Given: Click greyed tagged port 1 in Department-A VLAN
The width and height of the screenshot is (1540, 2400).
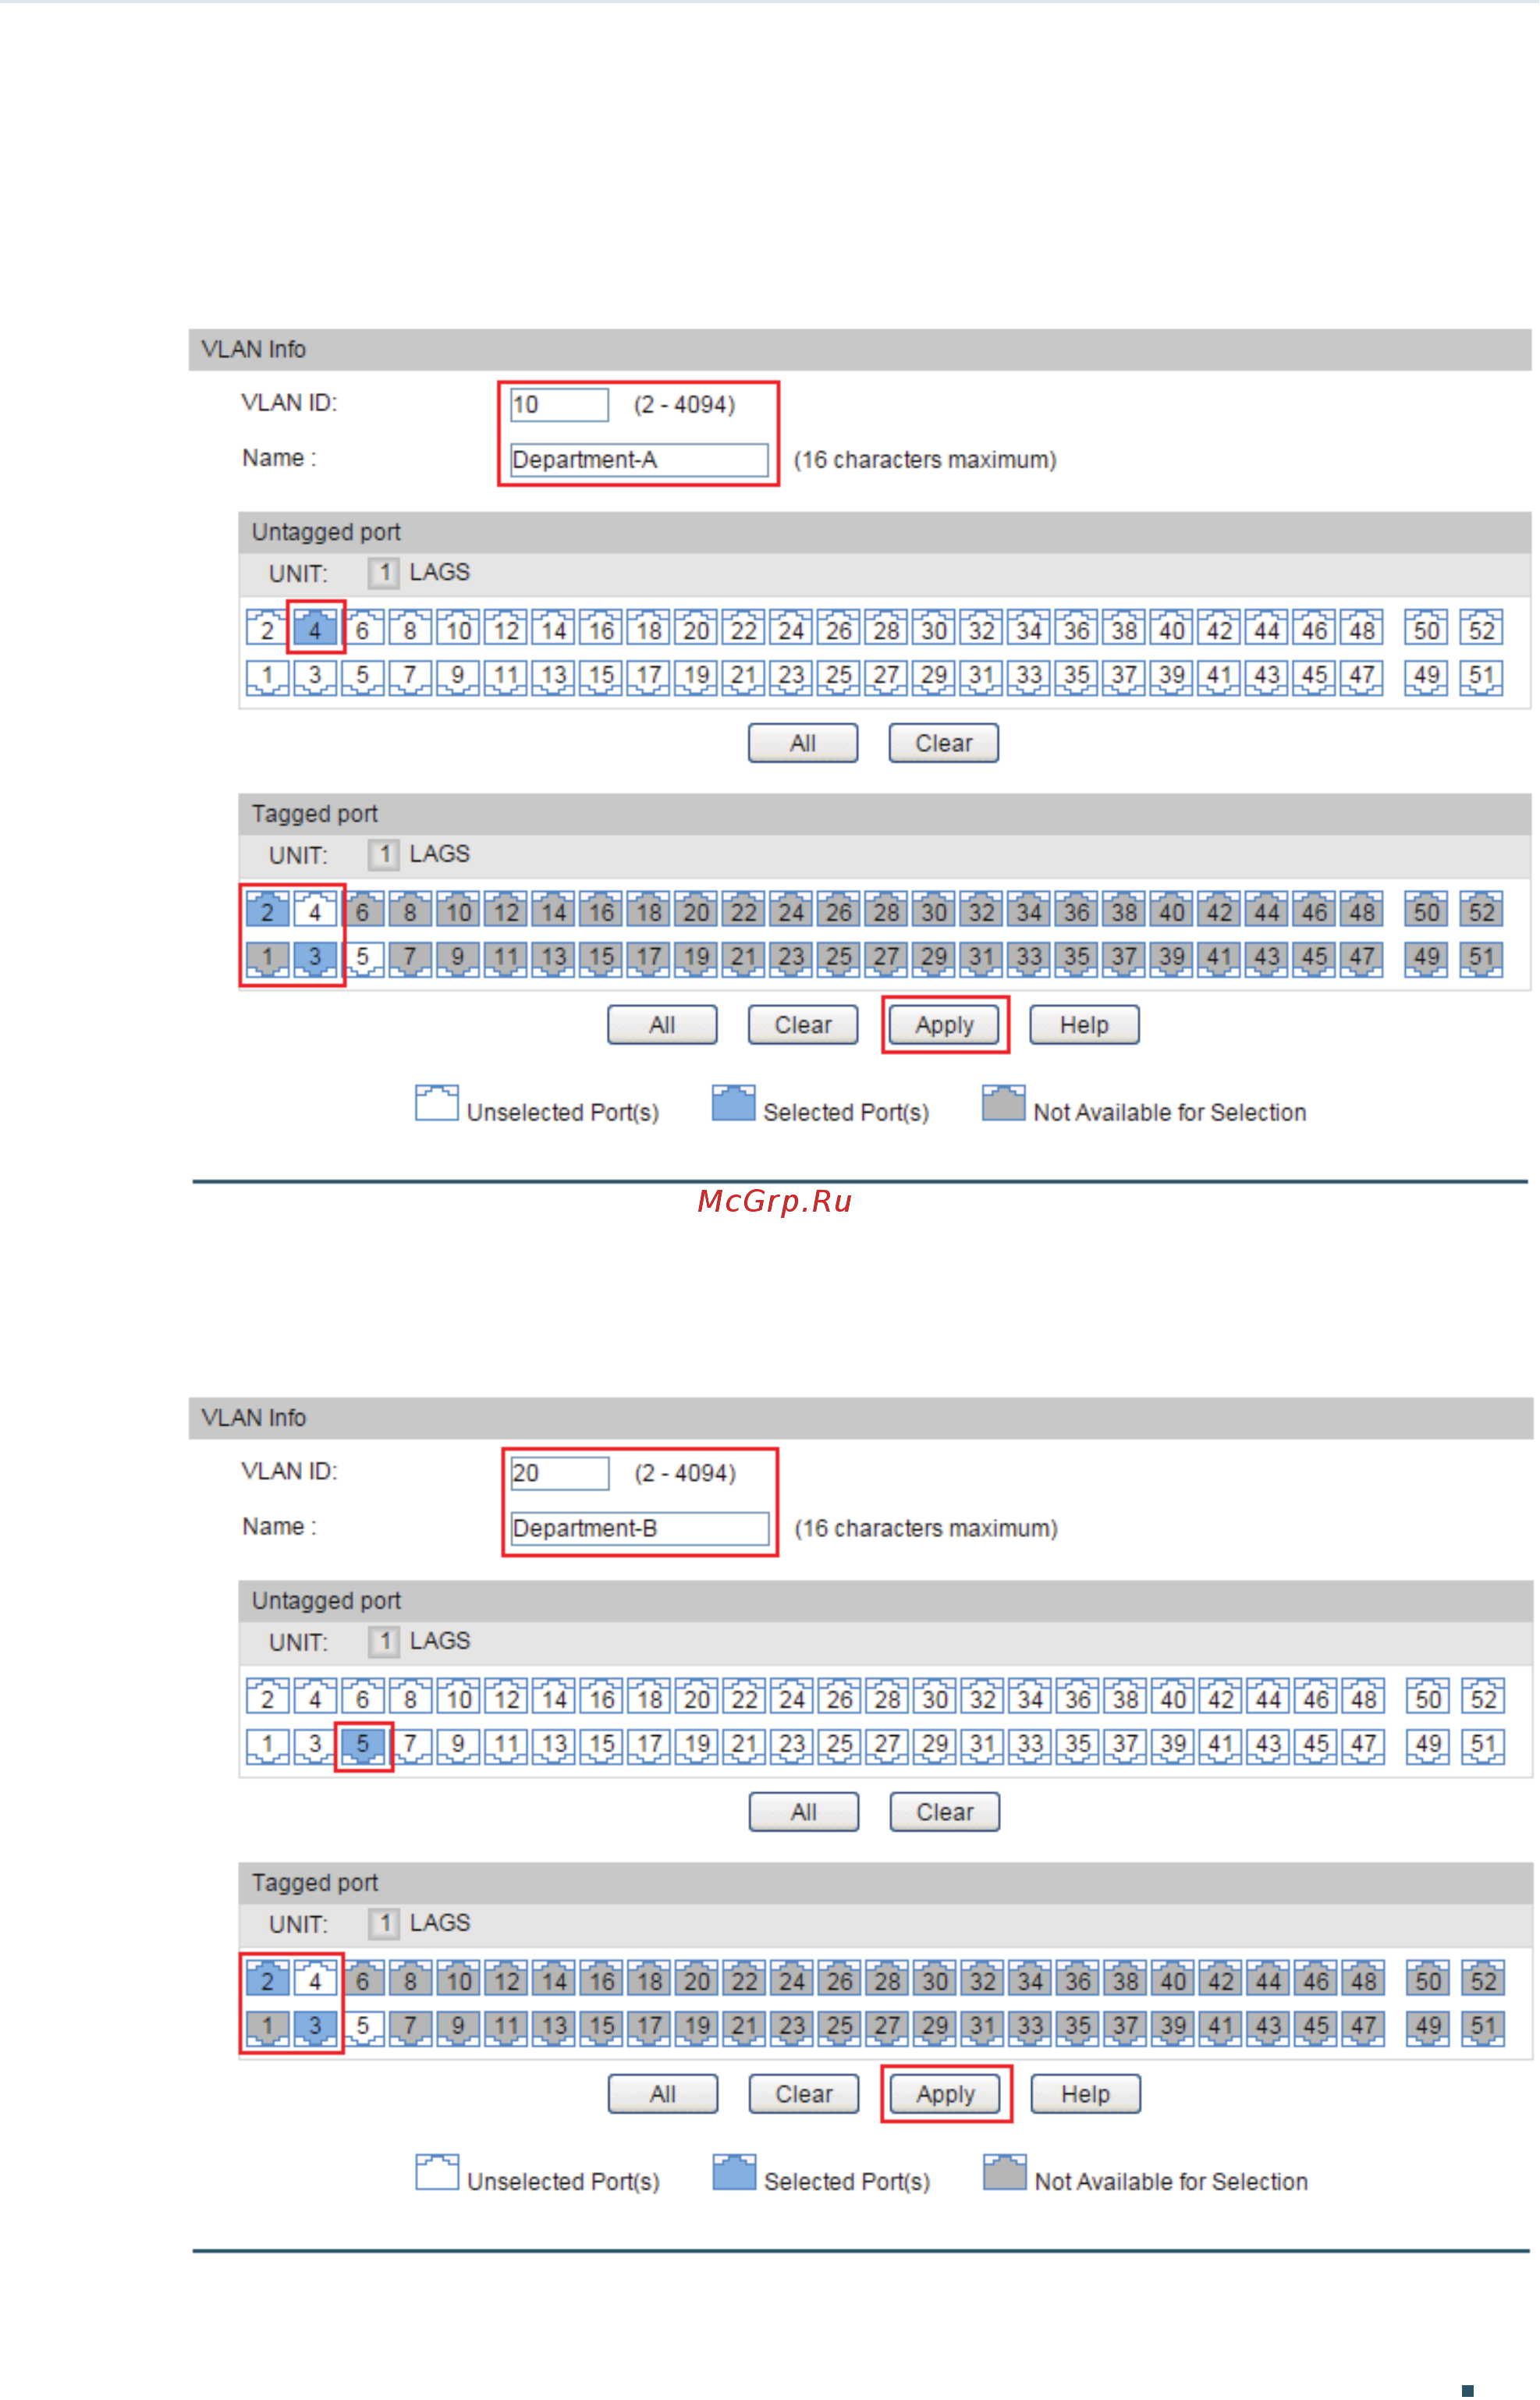Looking at the screenshot, I should pyautogui.click(x=267, y=958).
